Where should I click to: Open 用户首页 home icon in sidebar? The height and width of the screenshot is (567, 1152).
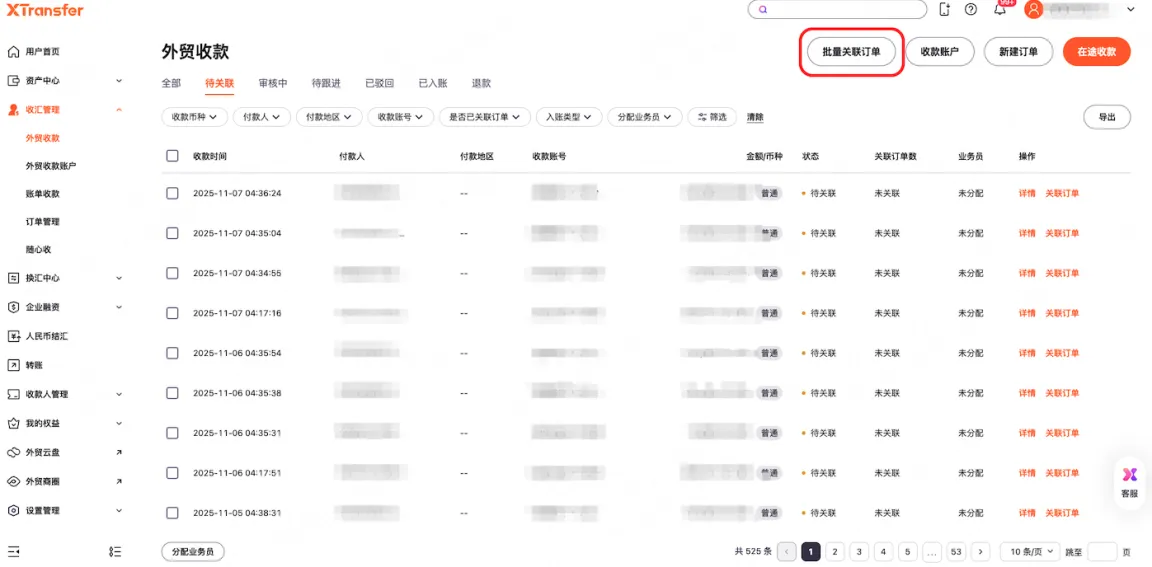12,51
